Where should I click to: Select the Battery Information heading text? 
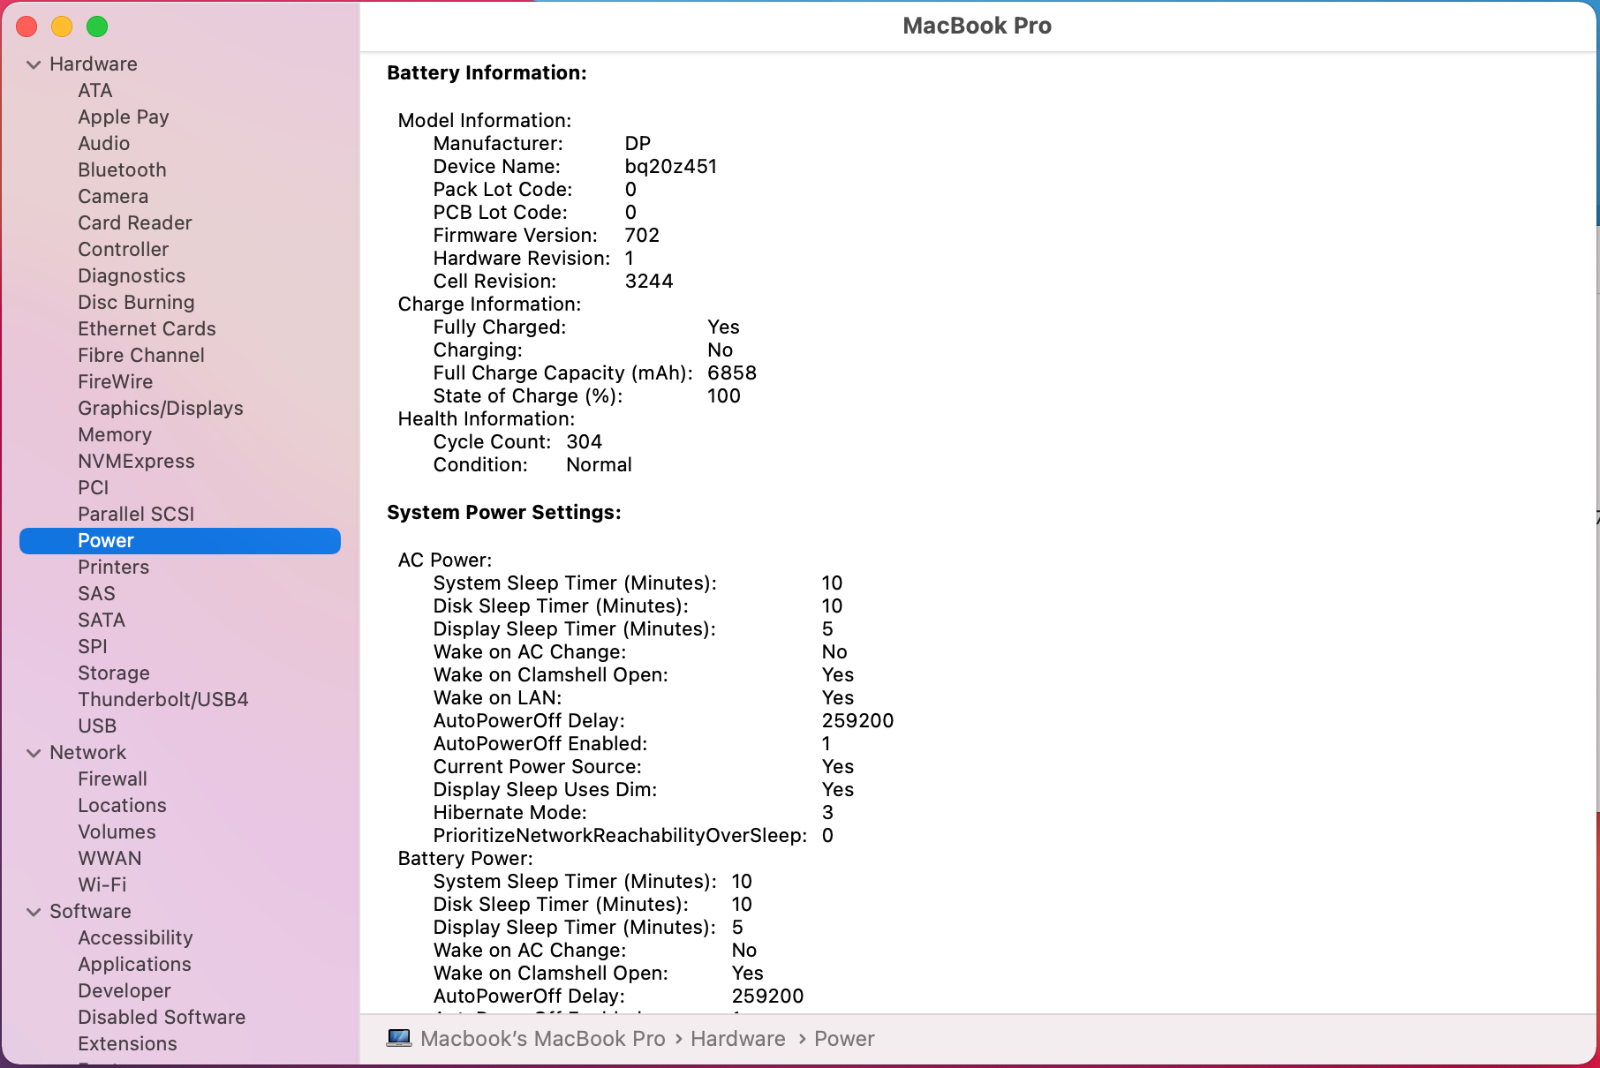pos(486,73)
